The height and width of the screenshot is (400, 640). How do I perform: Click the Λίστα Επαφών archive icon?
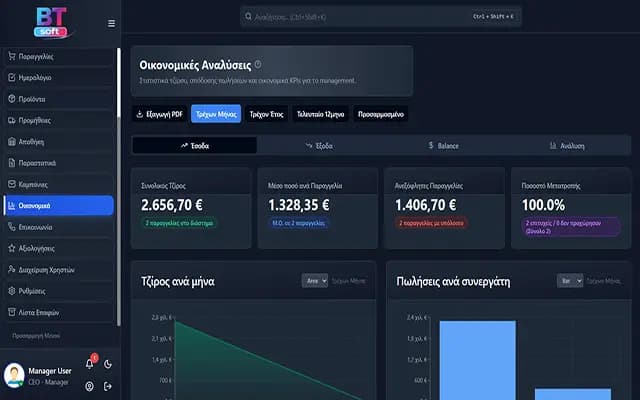12,312
